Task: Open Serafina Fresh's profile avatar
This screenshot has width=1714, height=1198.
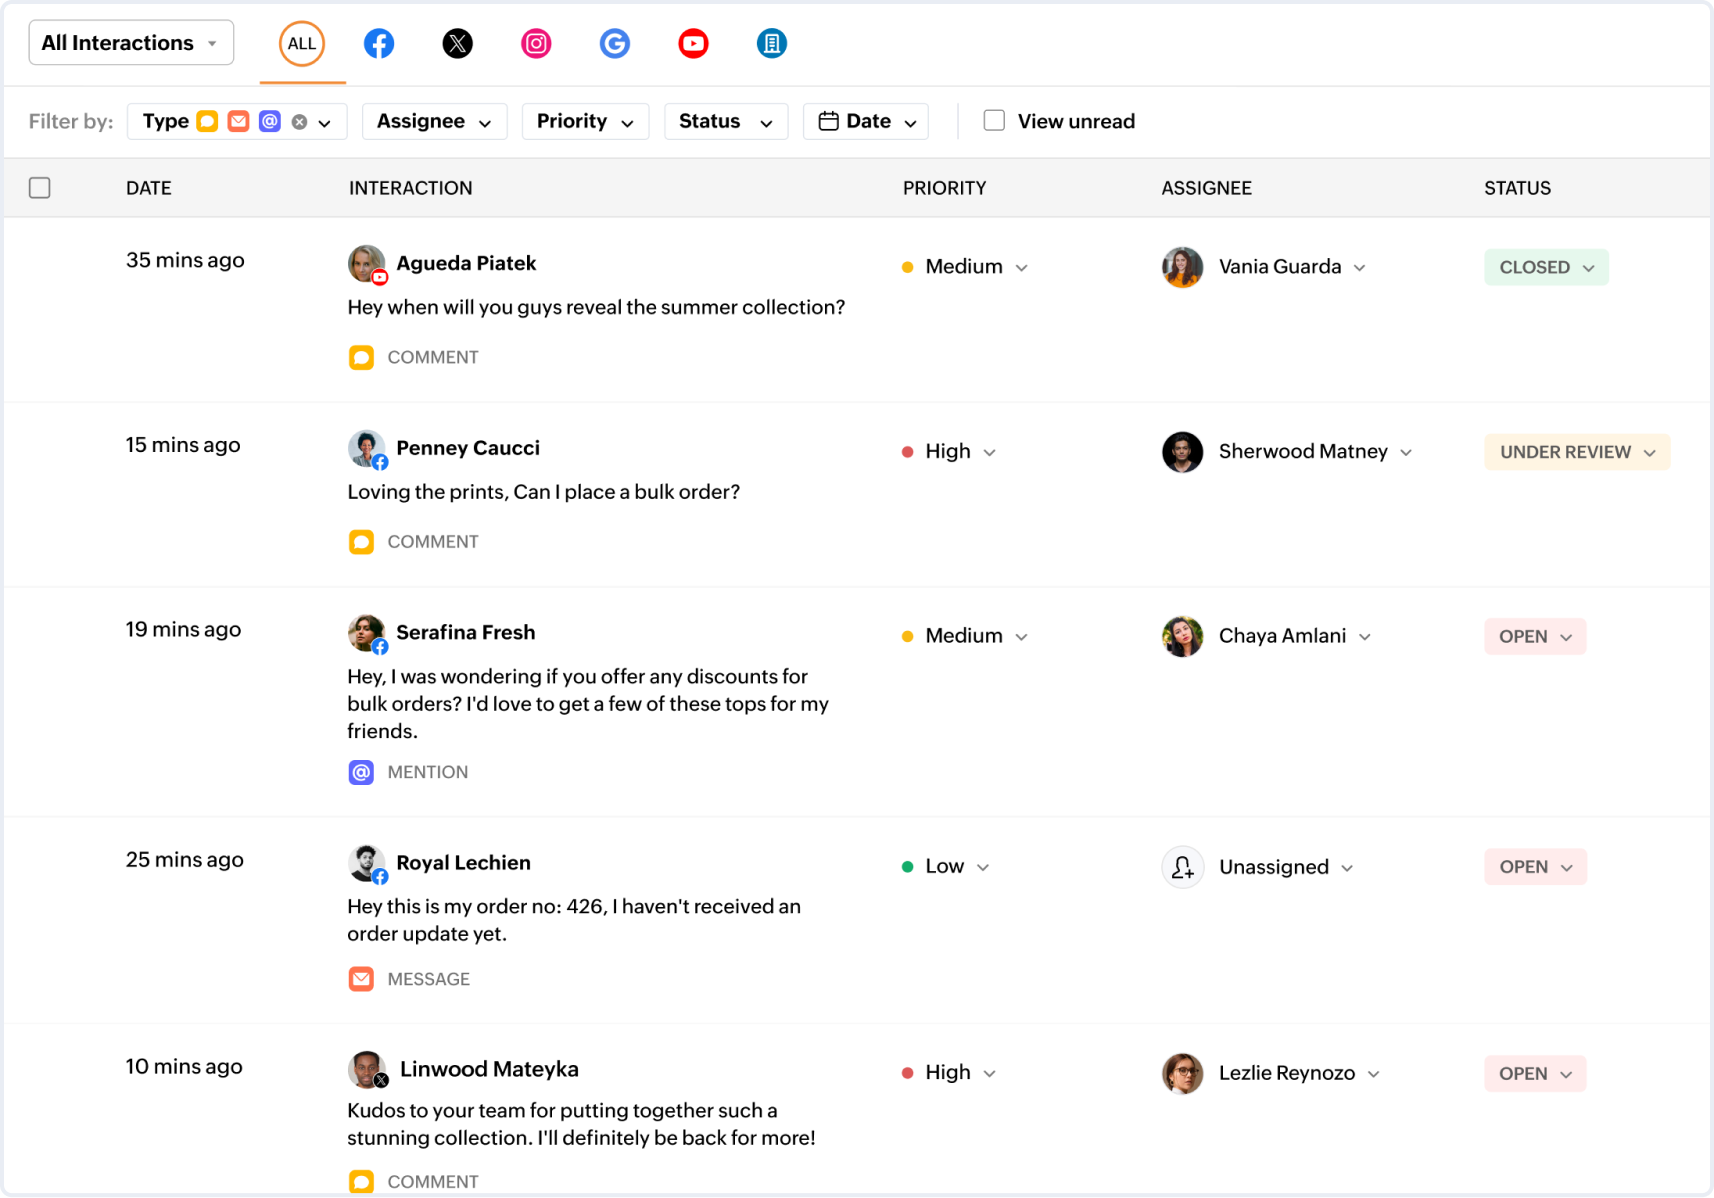Action: click(367, 634)
